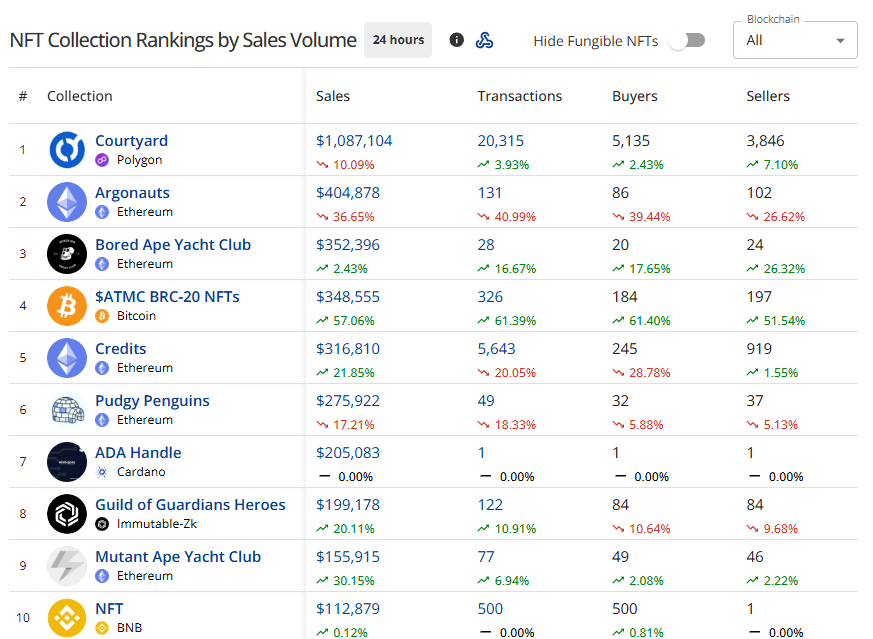Click the blue webhook icon in header
The width and height of the screenshot is (873, 639).
click(484, 40)
